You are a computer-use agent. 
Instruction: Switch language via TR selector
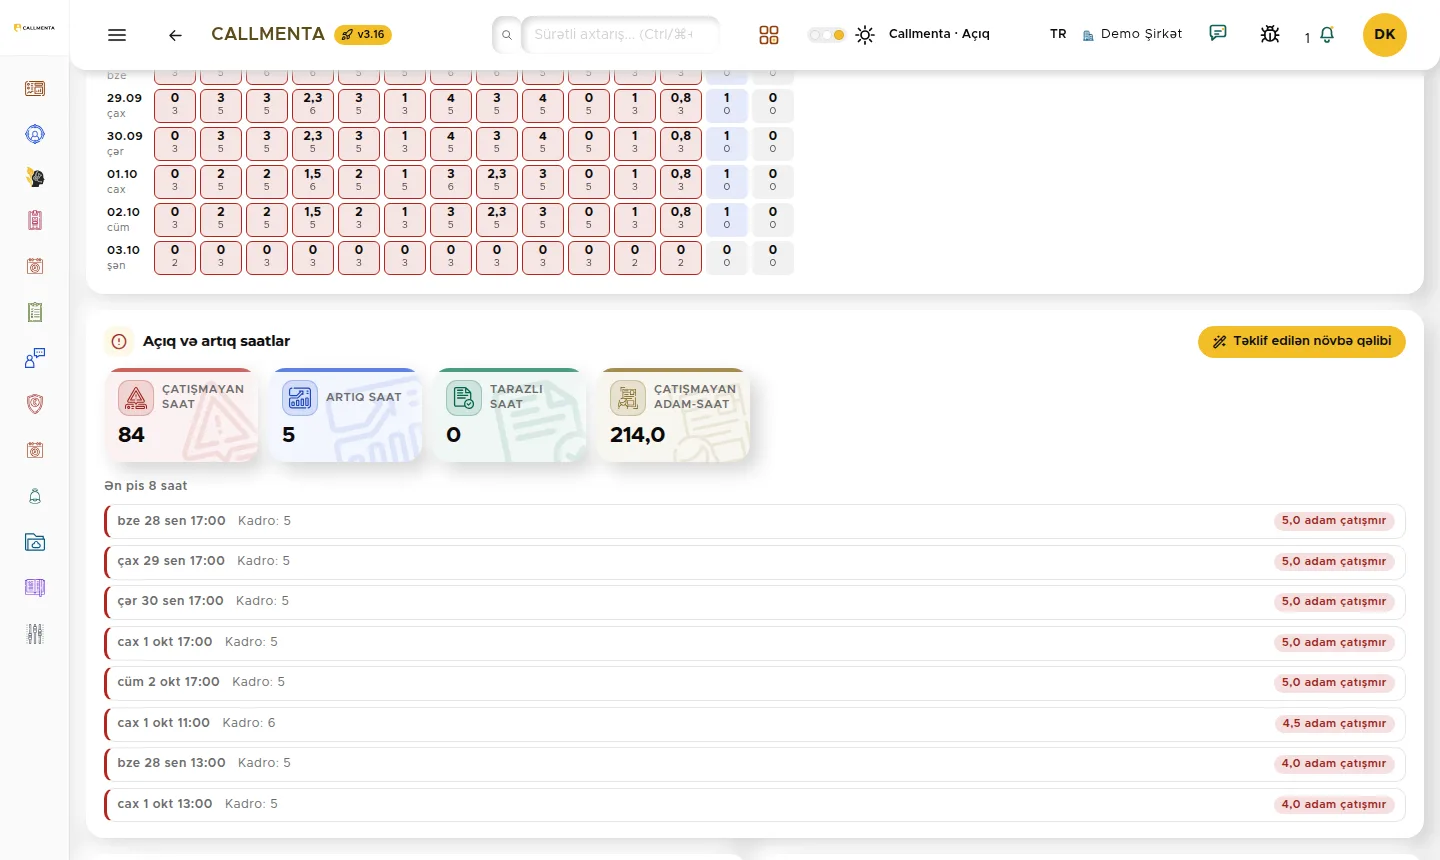tap(1058, 34)
